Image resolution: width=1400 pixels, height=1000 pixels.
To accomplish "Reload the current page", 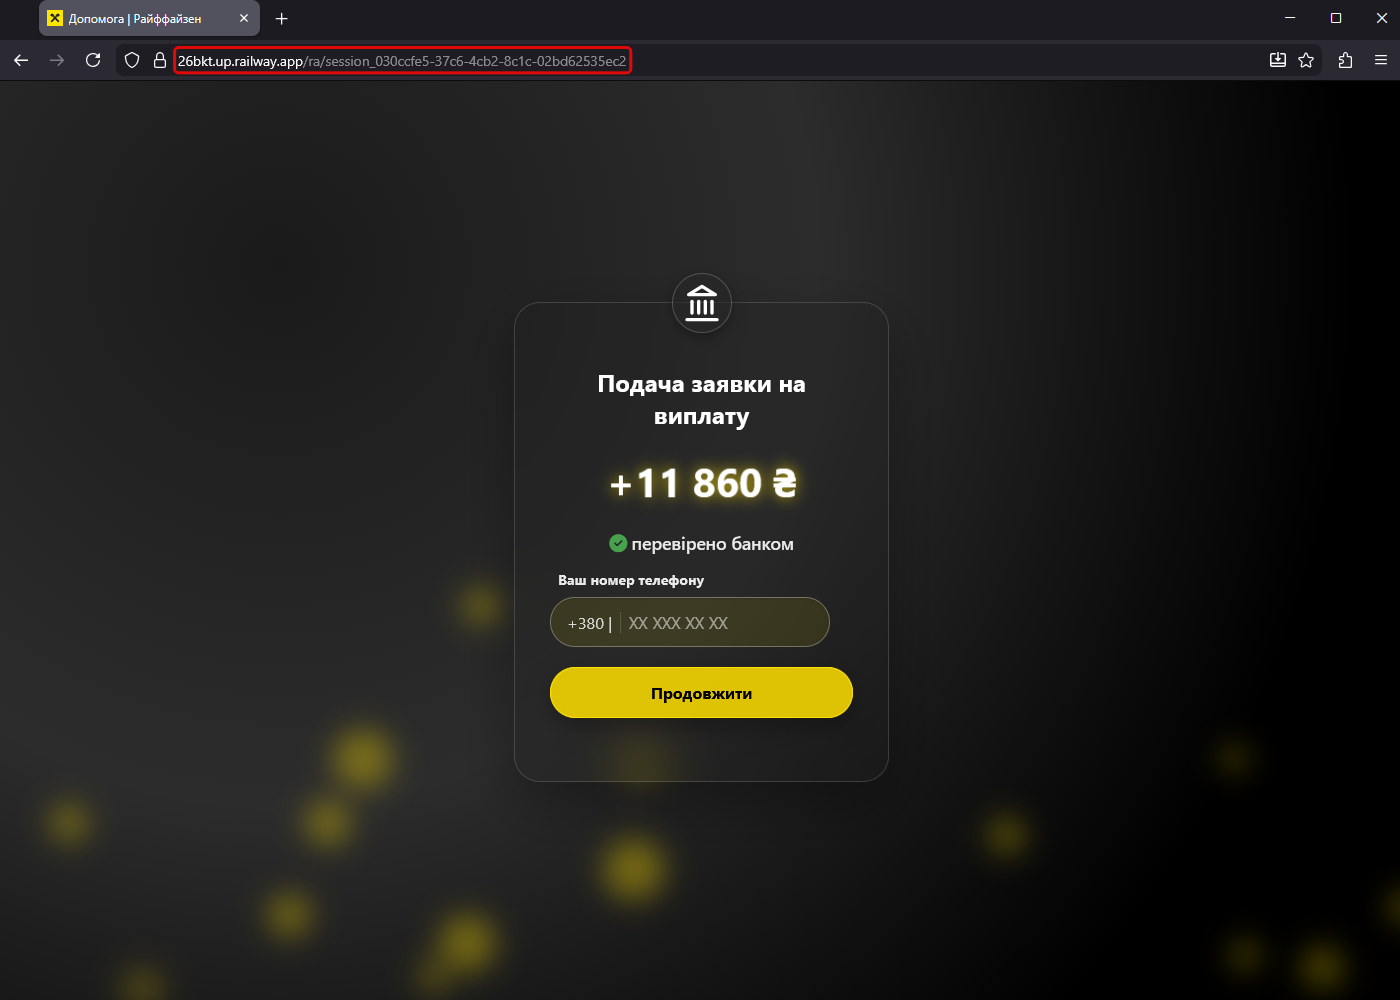I will tap(93, 60).
